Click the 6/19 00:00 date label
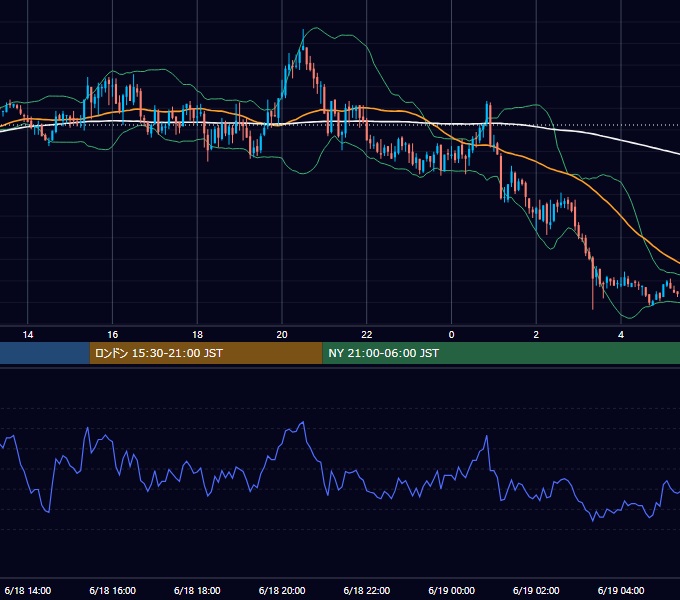The image size is (680, 600). [451, 590]
